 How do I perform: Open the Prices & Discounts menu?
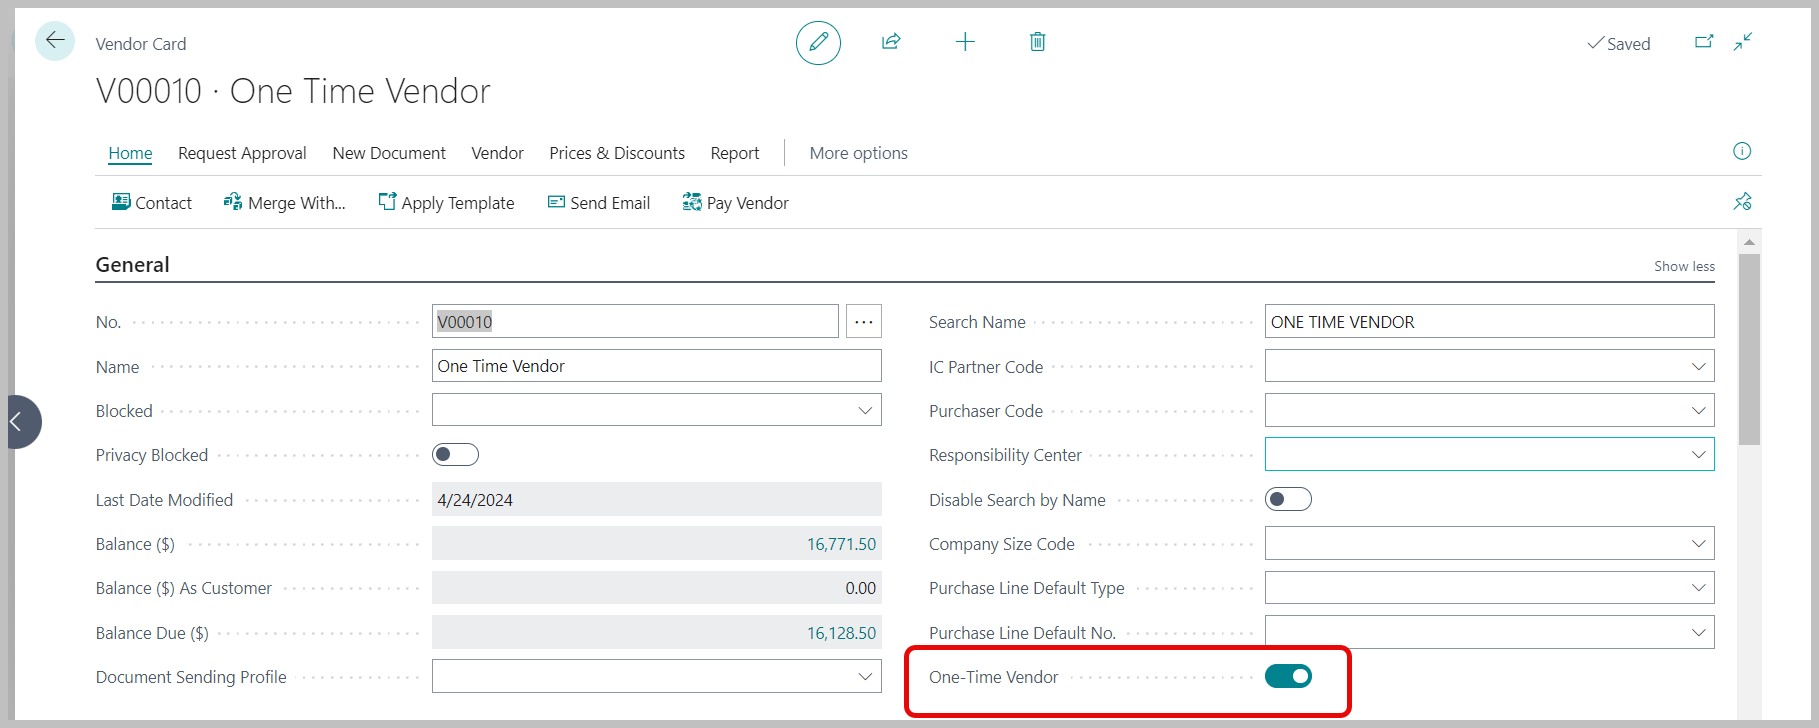[616, 153]
